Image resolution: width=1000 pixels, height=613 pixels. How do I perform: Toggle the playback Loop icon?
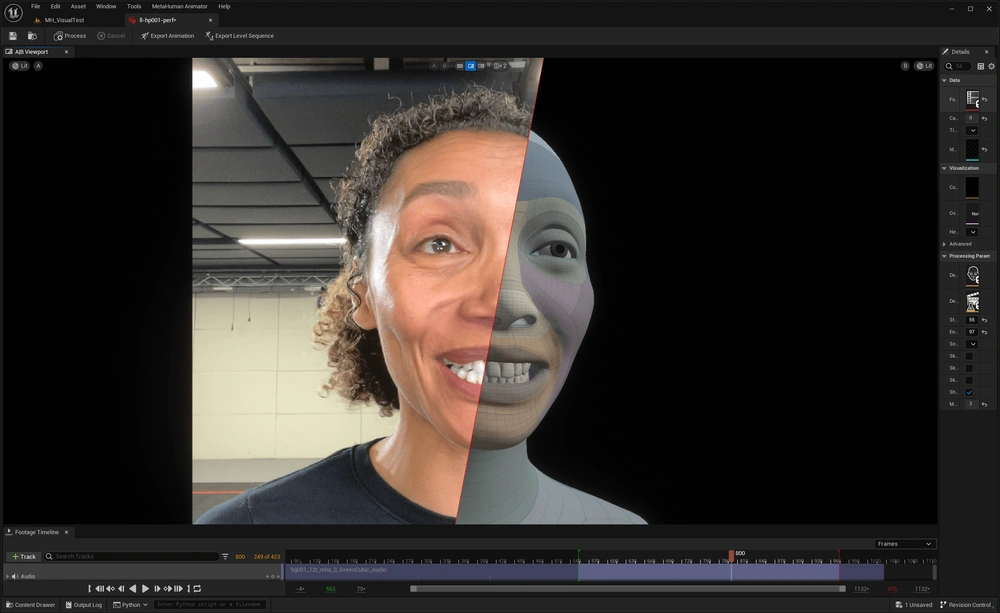(x=197, y=589)
